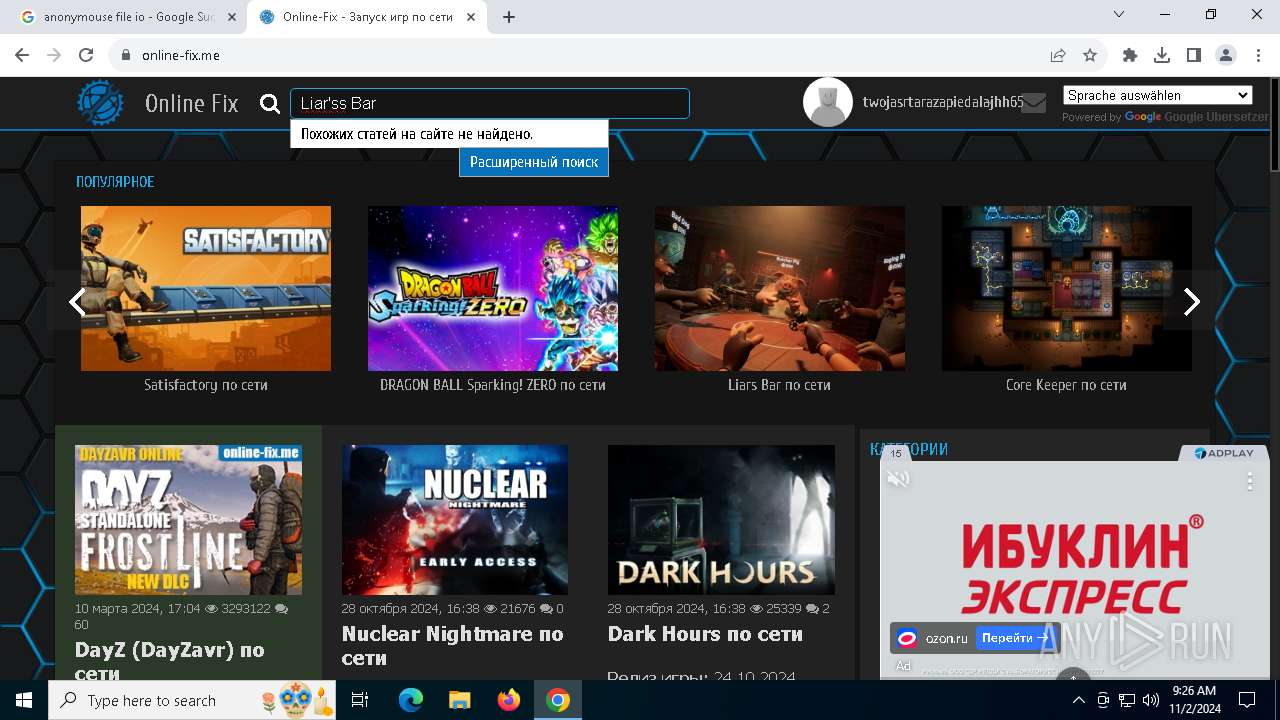Select the Online-Fix browser tab
The width and height of the screenshot is (1280, 720).
point(367,17)
